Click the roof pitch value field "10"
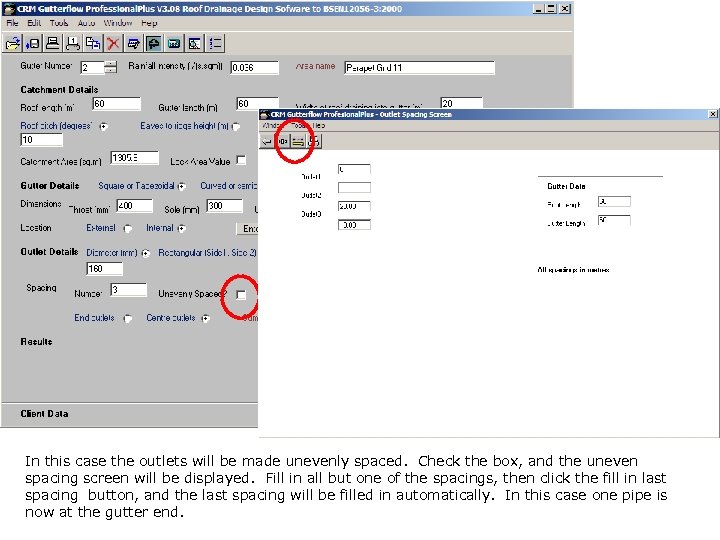The height and width of the screenshot is (540, 720). point(41,140)
